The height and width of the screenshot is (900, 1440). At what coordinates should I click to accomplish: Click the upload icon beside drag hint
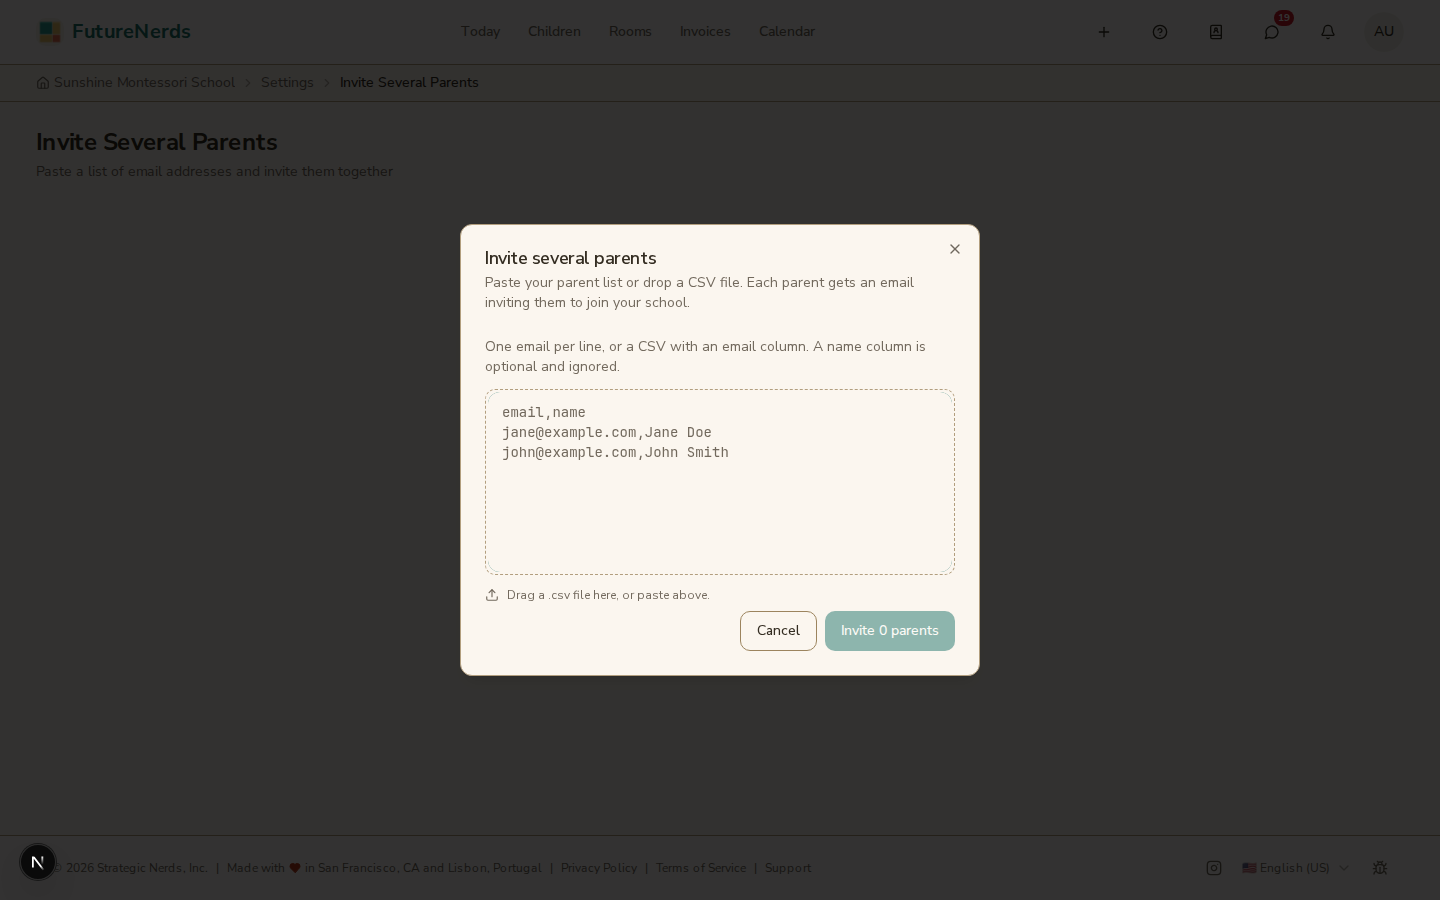tap(492, 595)
